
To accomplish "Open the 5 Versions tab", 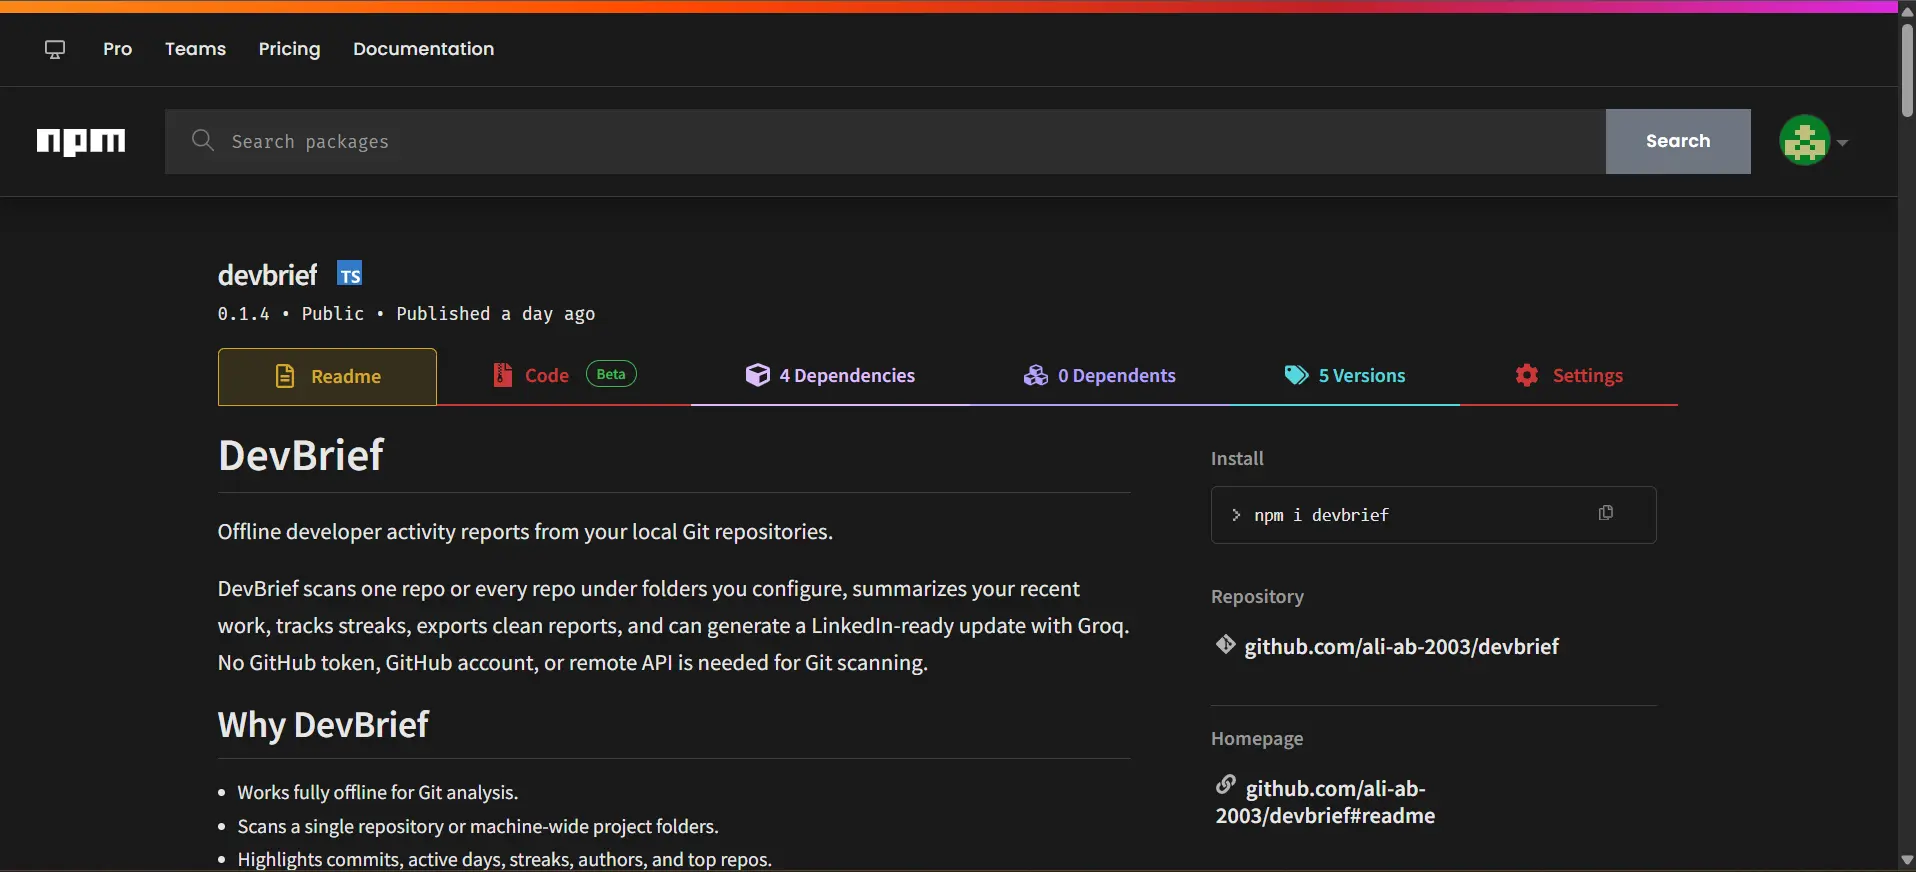I will click(1345, 376).
